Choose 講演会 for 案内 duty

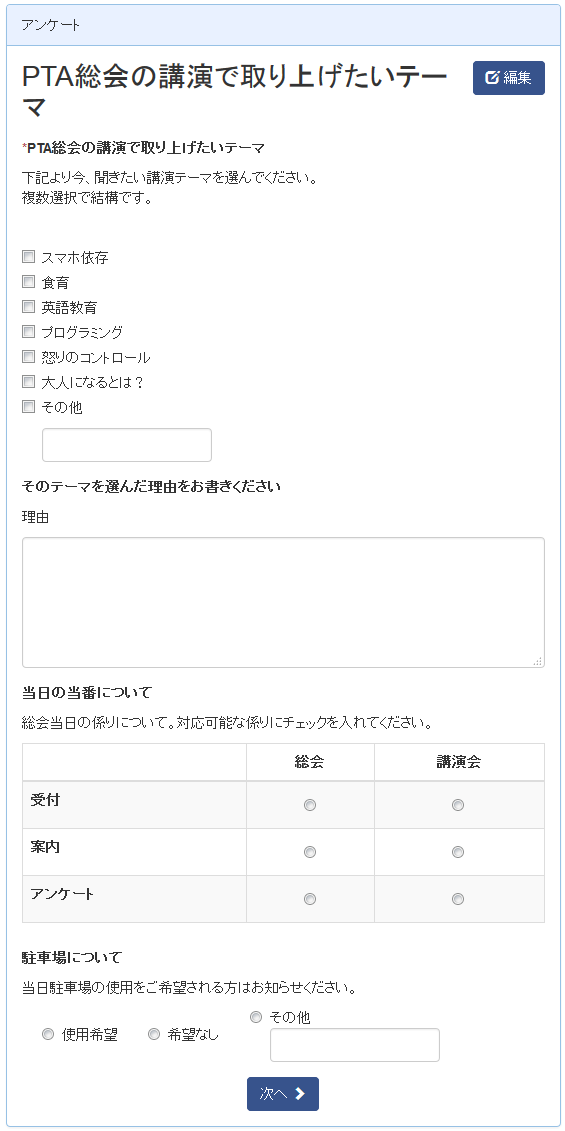[x=457, y=852]
